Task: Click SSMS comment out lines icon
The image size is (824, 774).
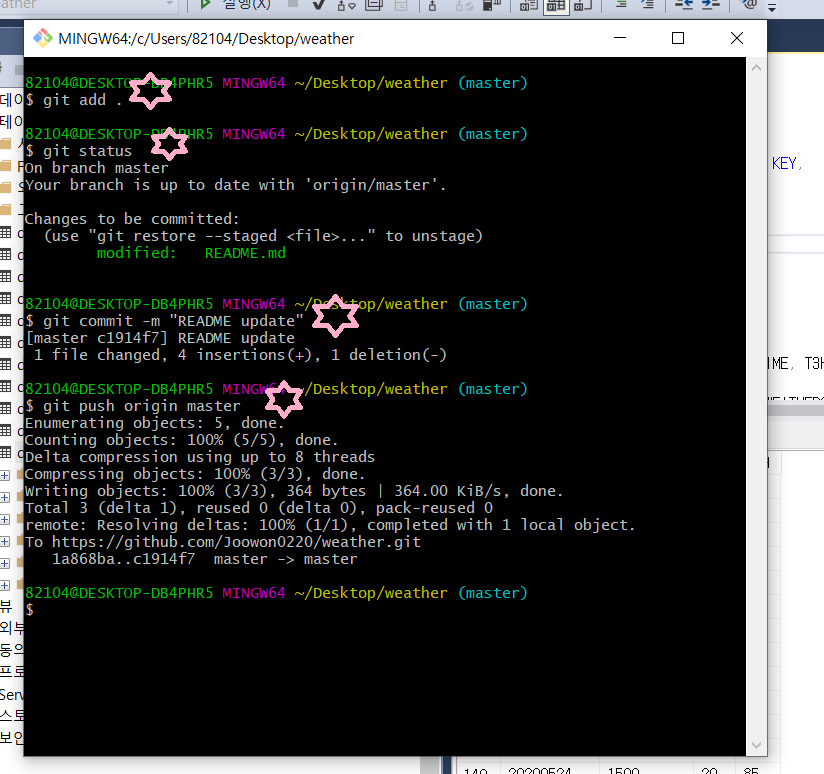Action: 621,4
